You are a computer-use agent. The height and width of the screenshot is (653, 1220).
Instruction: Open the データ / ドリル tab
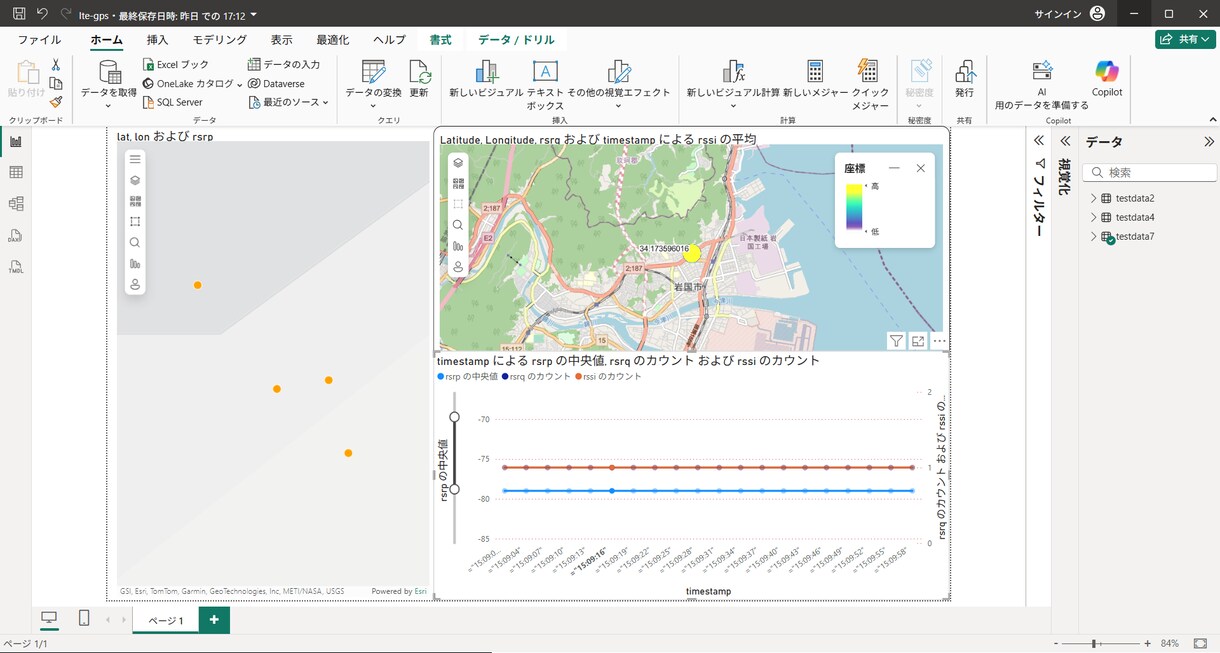tap(516, 40)
